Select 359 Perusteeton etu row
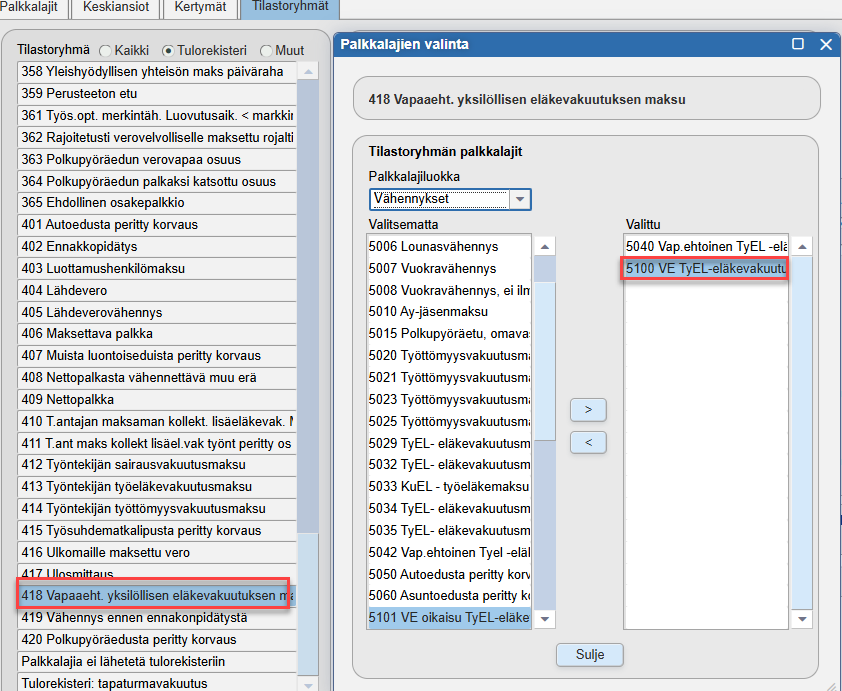The image size is (842, 691). click(x=157, y=93)
